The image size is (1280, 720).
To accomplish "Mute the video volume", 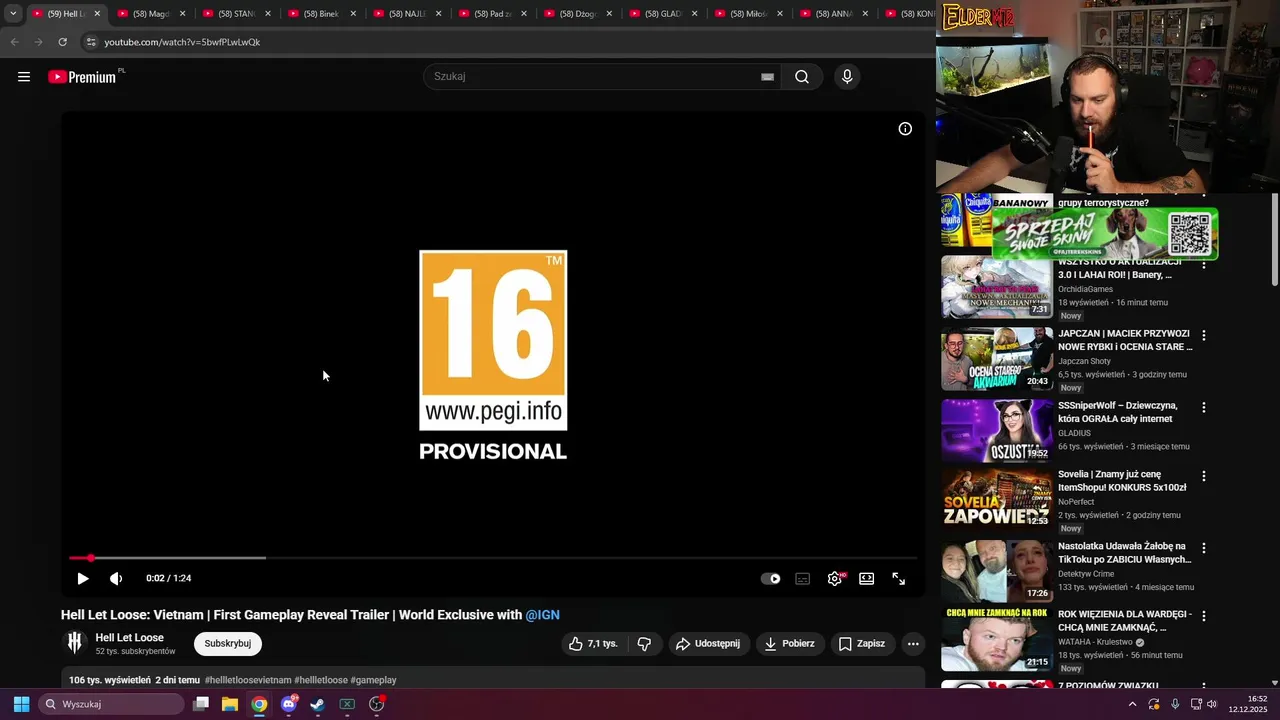I will click(116, 579).
